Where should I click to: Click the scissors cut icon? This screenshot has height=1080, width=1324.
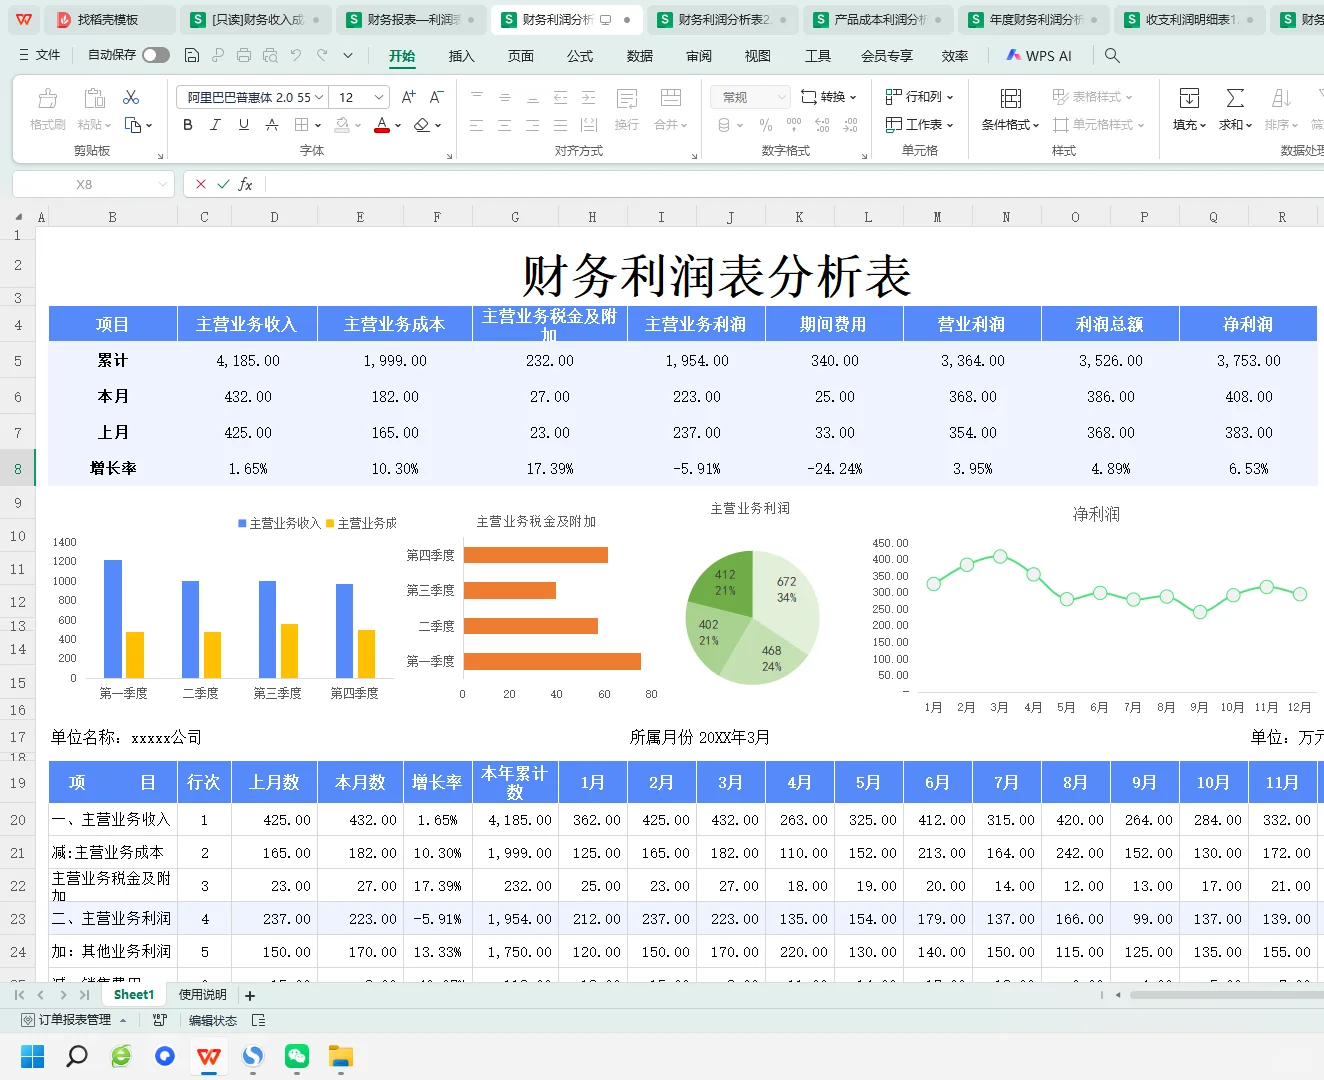pyautogui.click(x=131, y=97)
